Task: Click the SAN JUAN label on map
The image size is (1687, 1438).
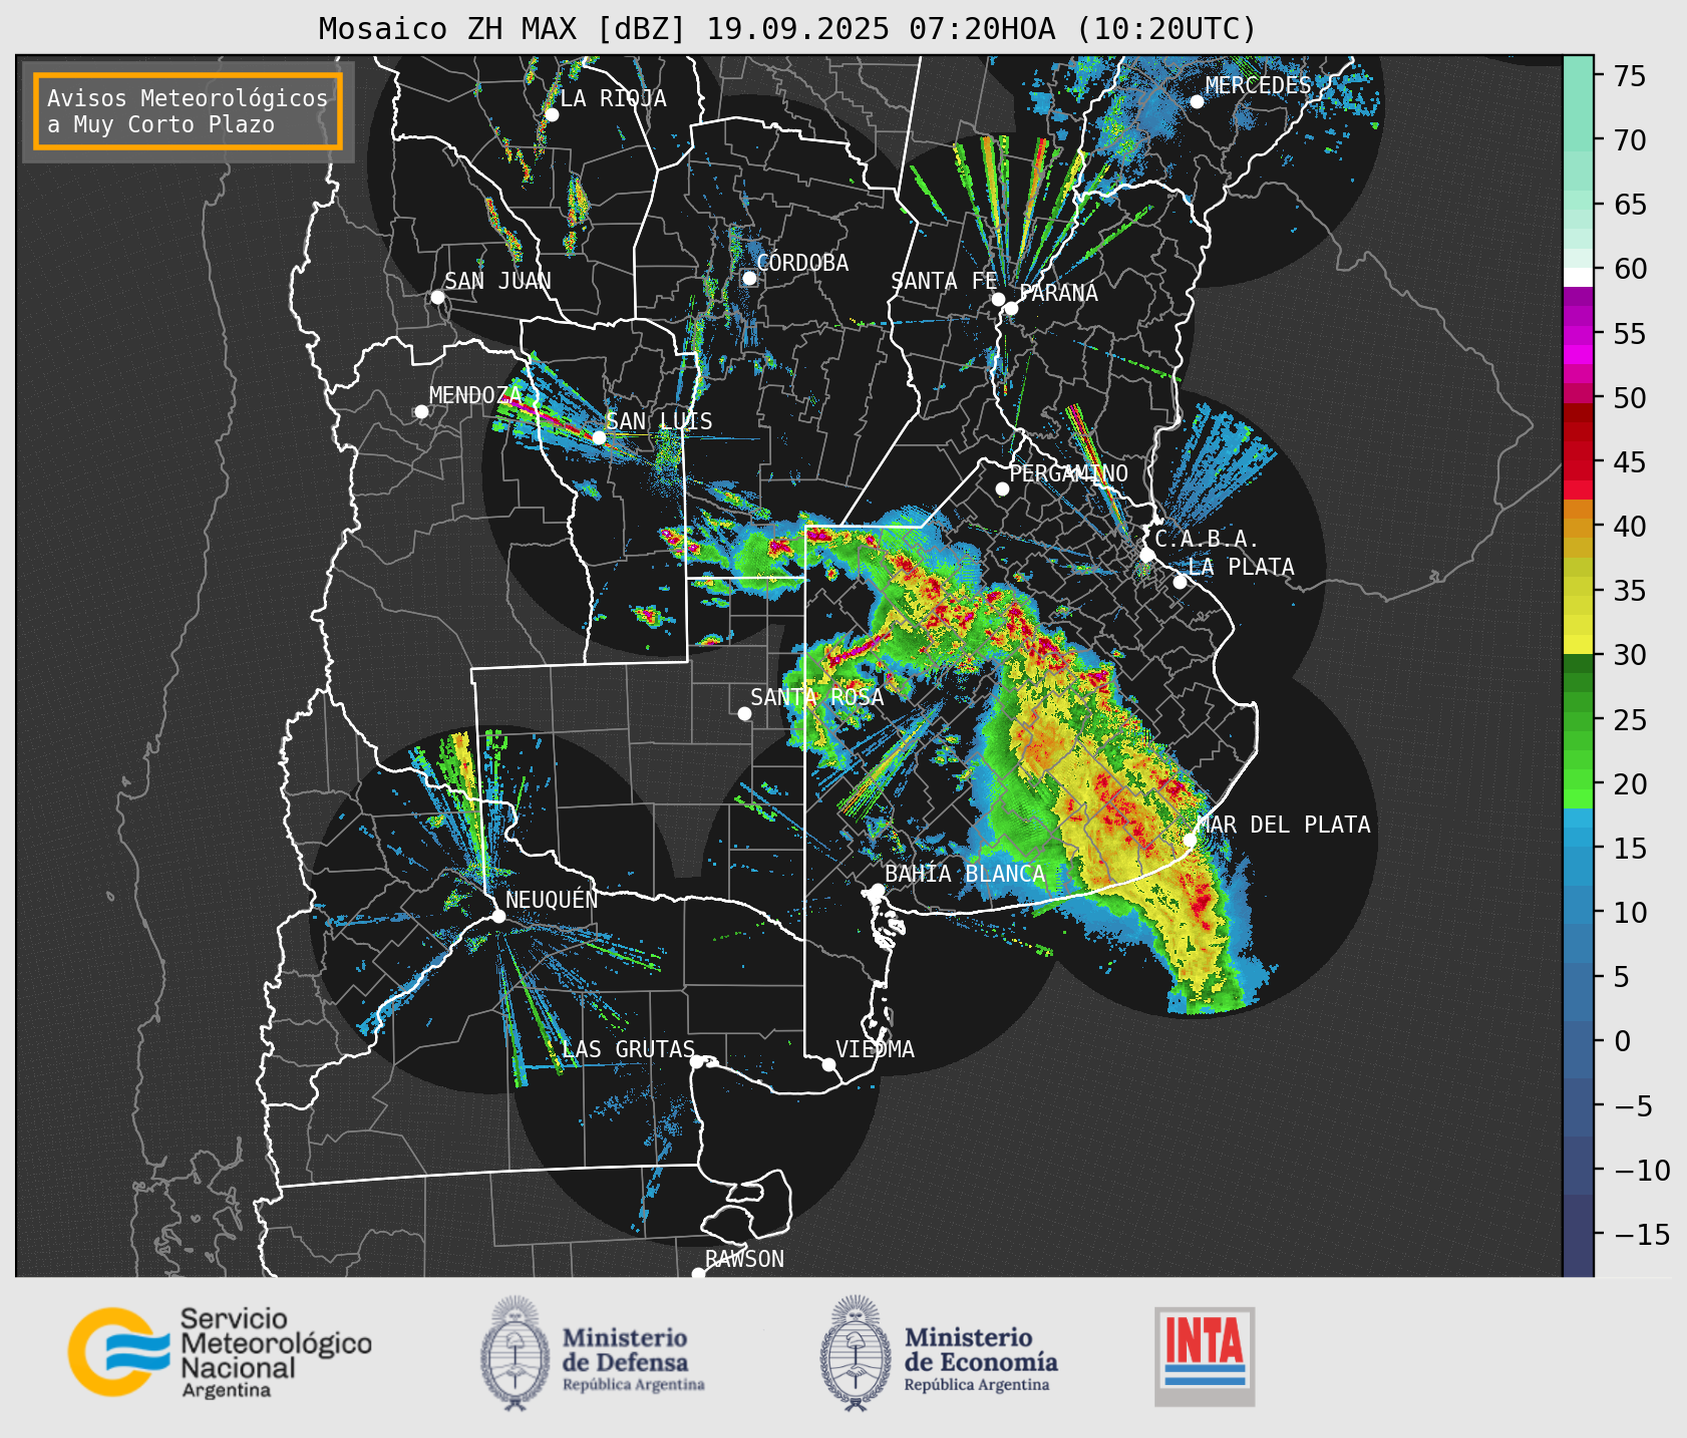Action: pyautogui.click(x=497, y=281)
